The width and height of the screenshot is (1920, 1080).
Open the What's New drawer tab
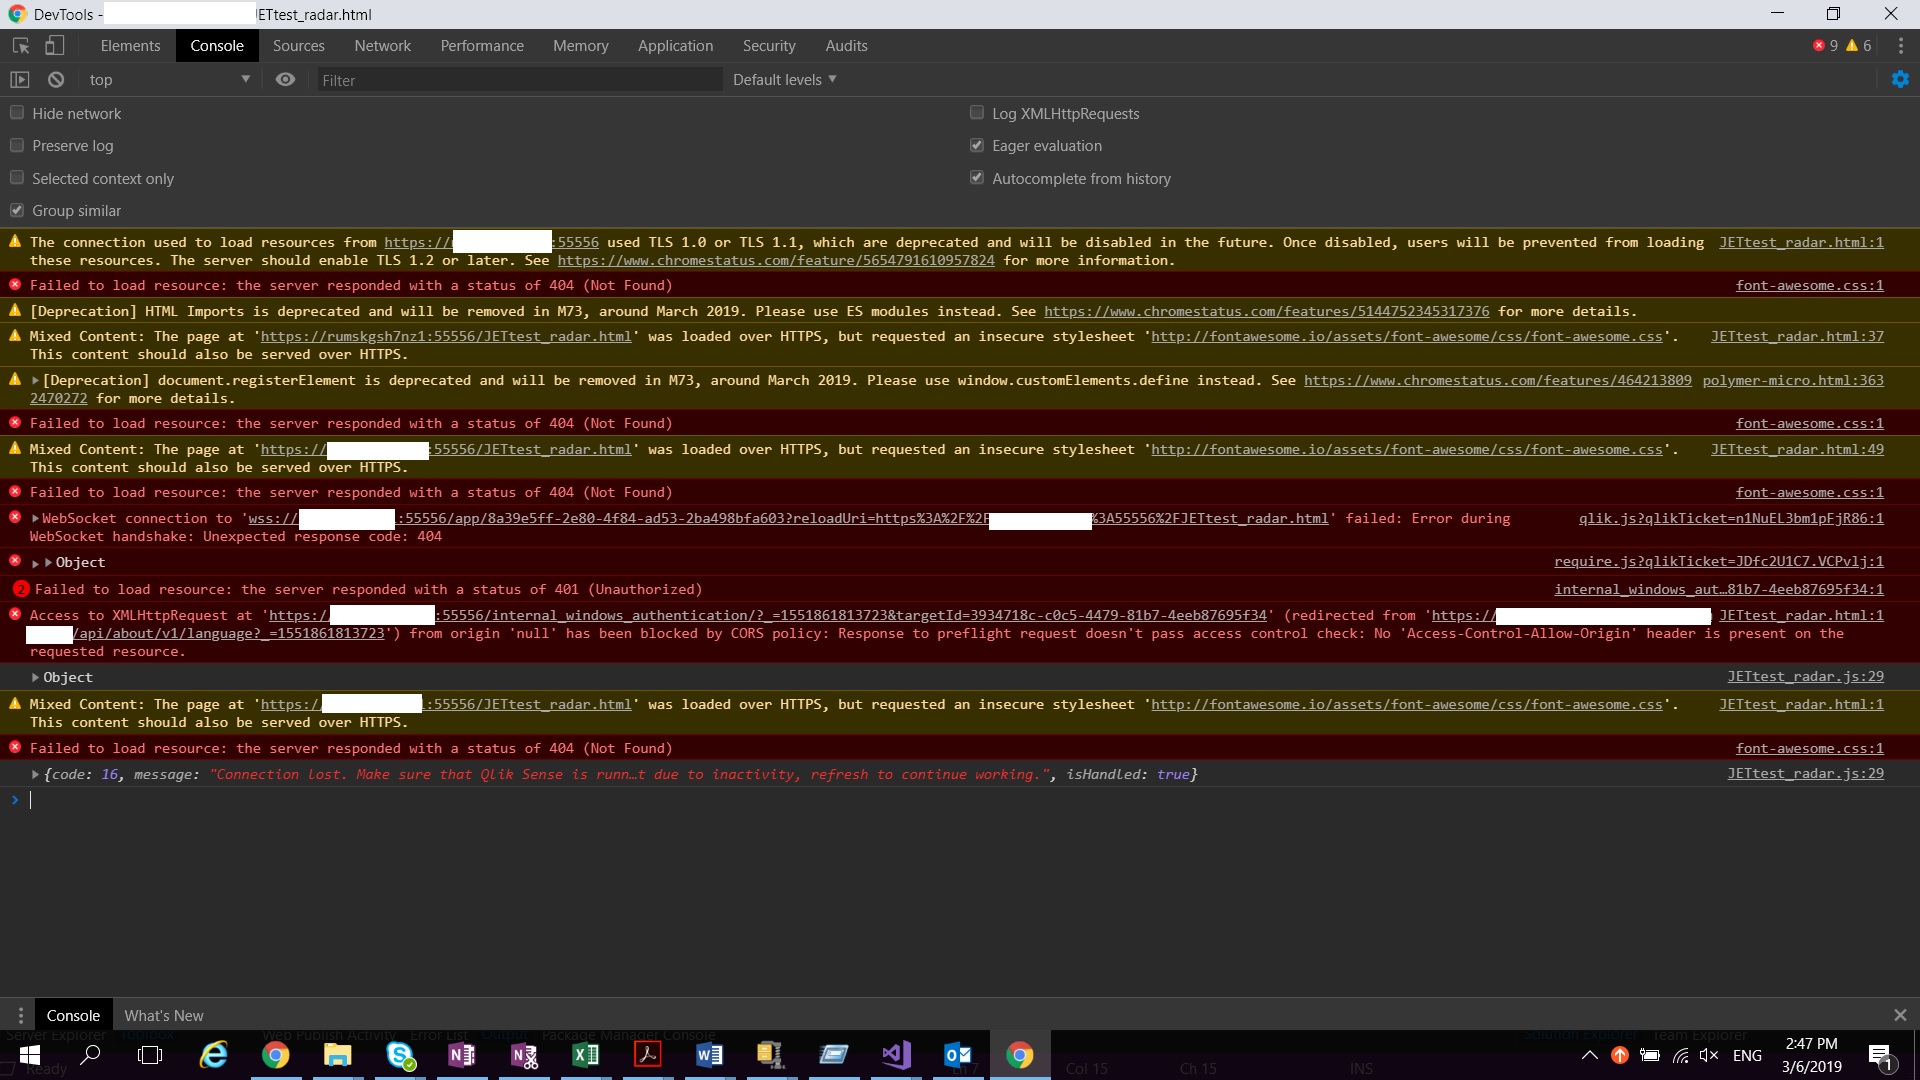tap(164, 1015)
